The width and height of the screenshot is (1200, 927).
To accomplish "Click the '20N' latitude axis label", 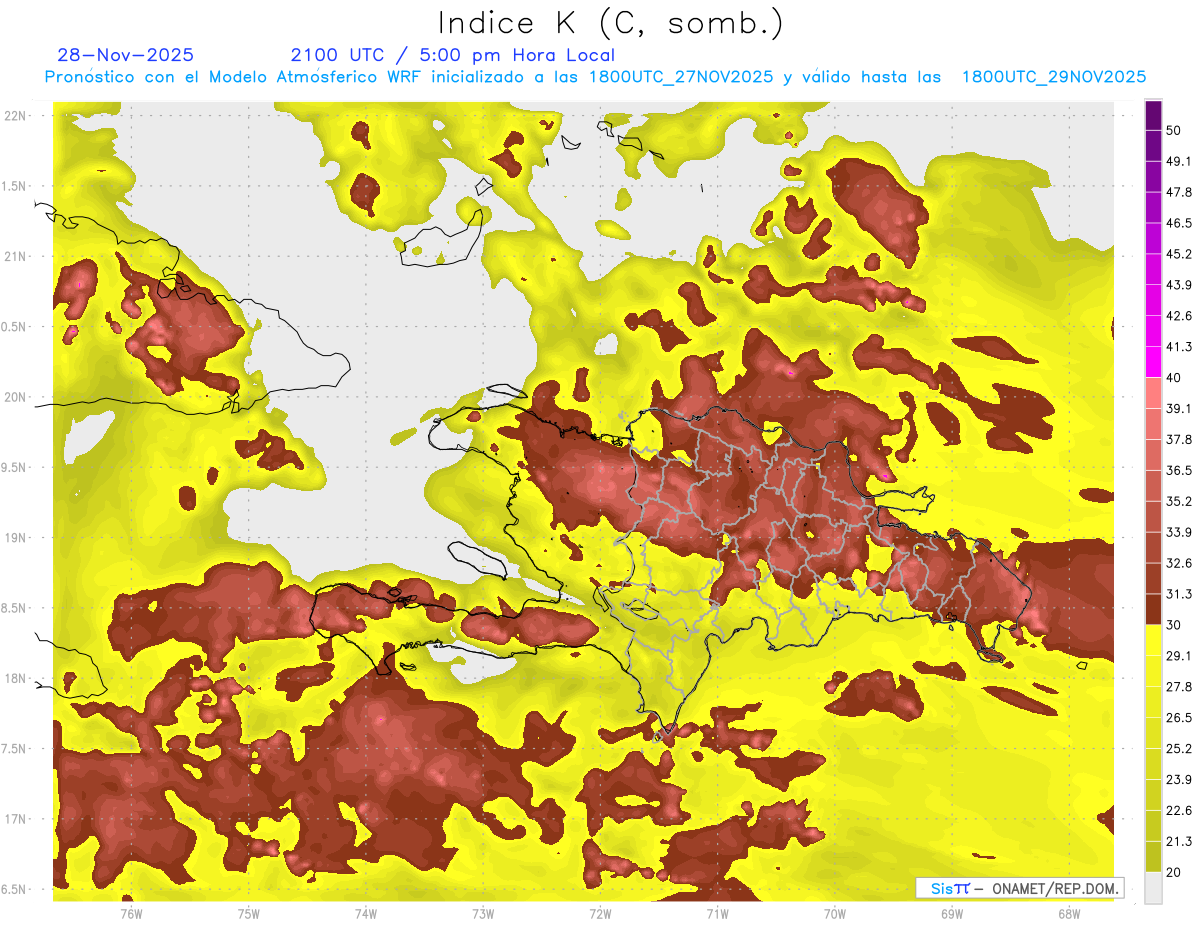I will point(17,397).
